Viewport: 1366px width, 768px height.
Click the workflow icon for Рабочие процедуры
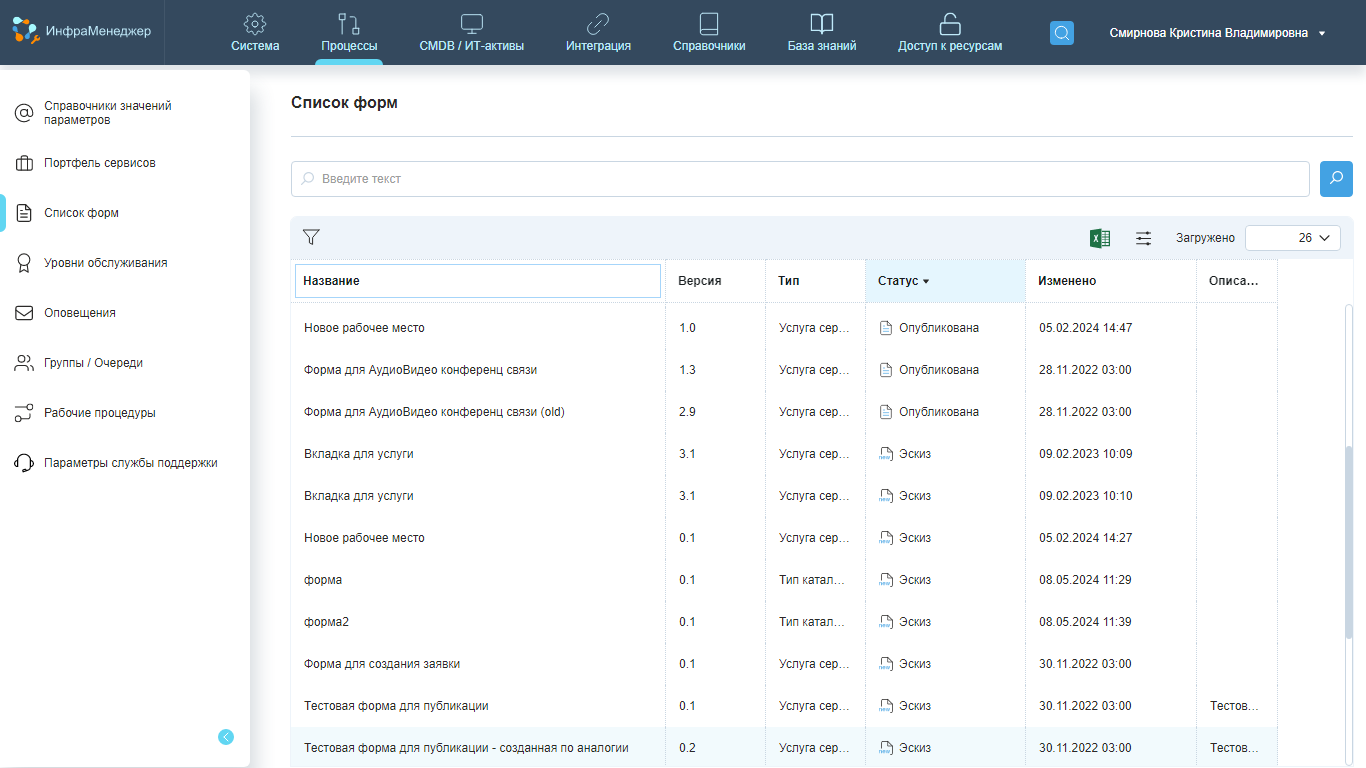(24, 413)
